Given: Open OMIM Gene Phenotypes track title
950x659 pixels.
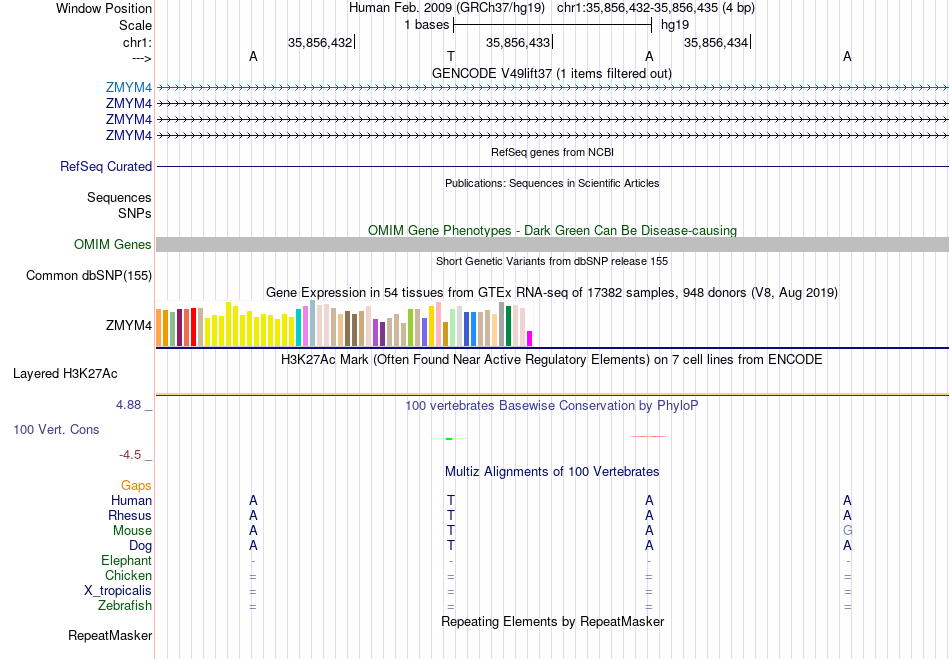Looking at the screenshot, I should tap(553, 231).
